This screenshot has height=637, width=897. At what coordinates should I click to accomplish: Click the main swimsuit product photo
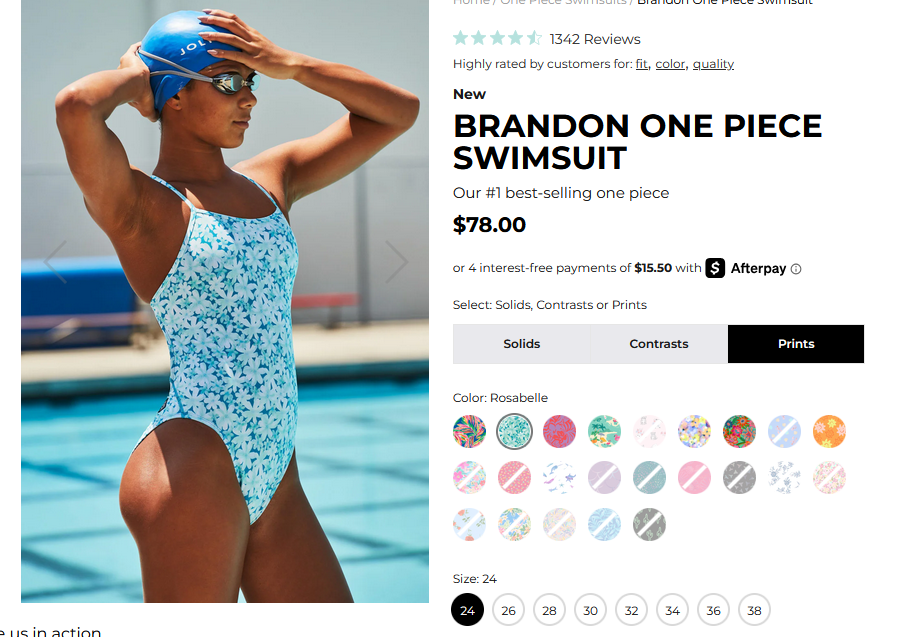click(225, 301)
